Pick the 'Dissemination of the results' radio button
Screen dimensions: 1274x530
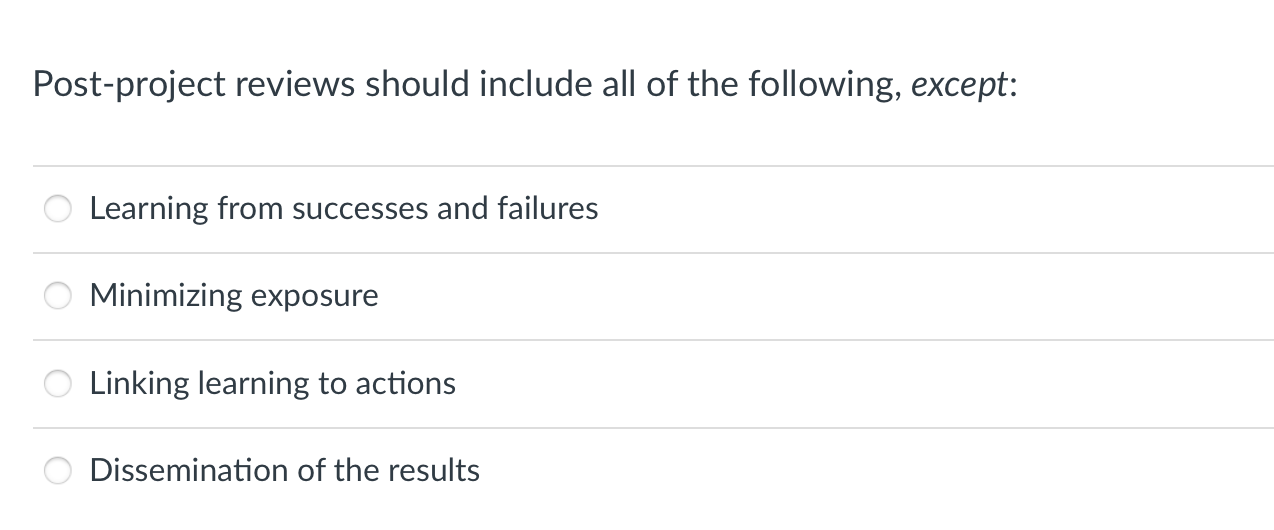tap(59, 470)
